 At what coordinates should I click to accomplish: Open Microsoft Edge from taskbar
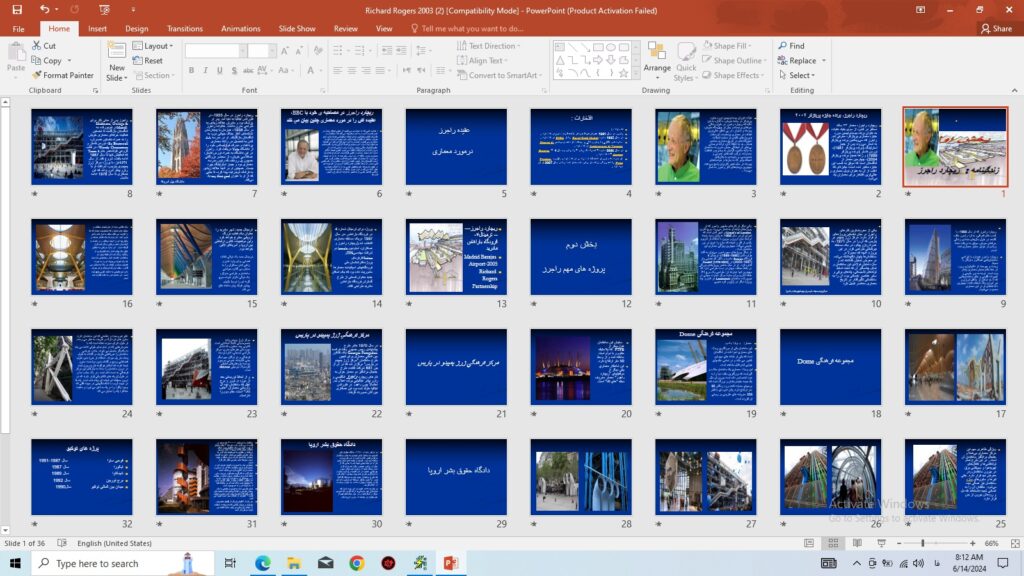point(263,563)
